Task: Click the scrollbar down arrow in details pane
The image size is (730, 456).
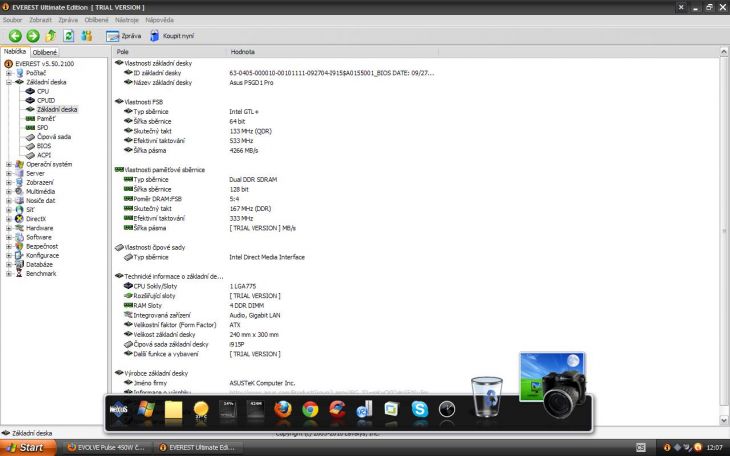Action: pyautogui.click(x=724, y=420)
